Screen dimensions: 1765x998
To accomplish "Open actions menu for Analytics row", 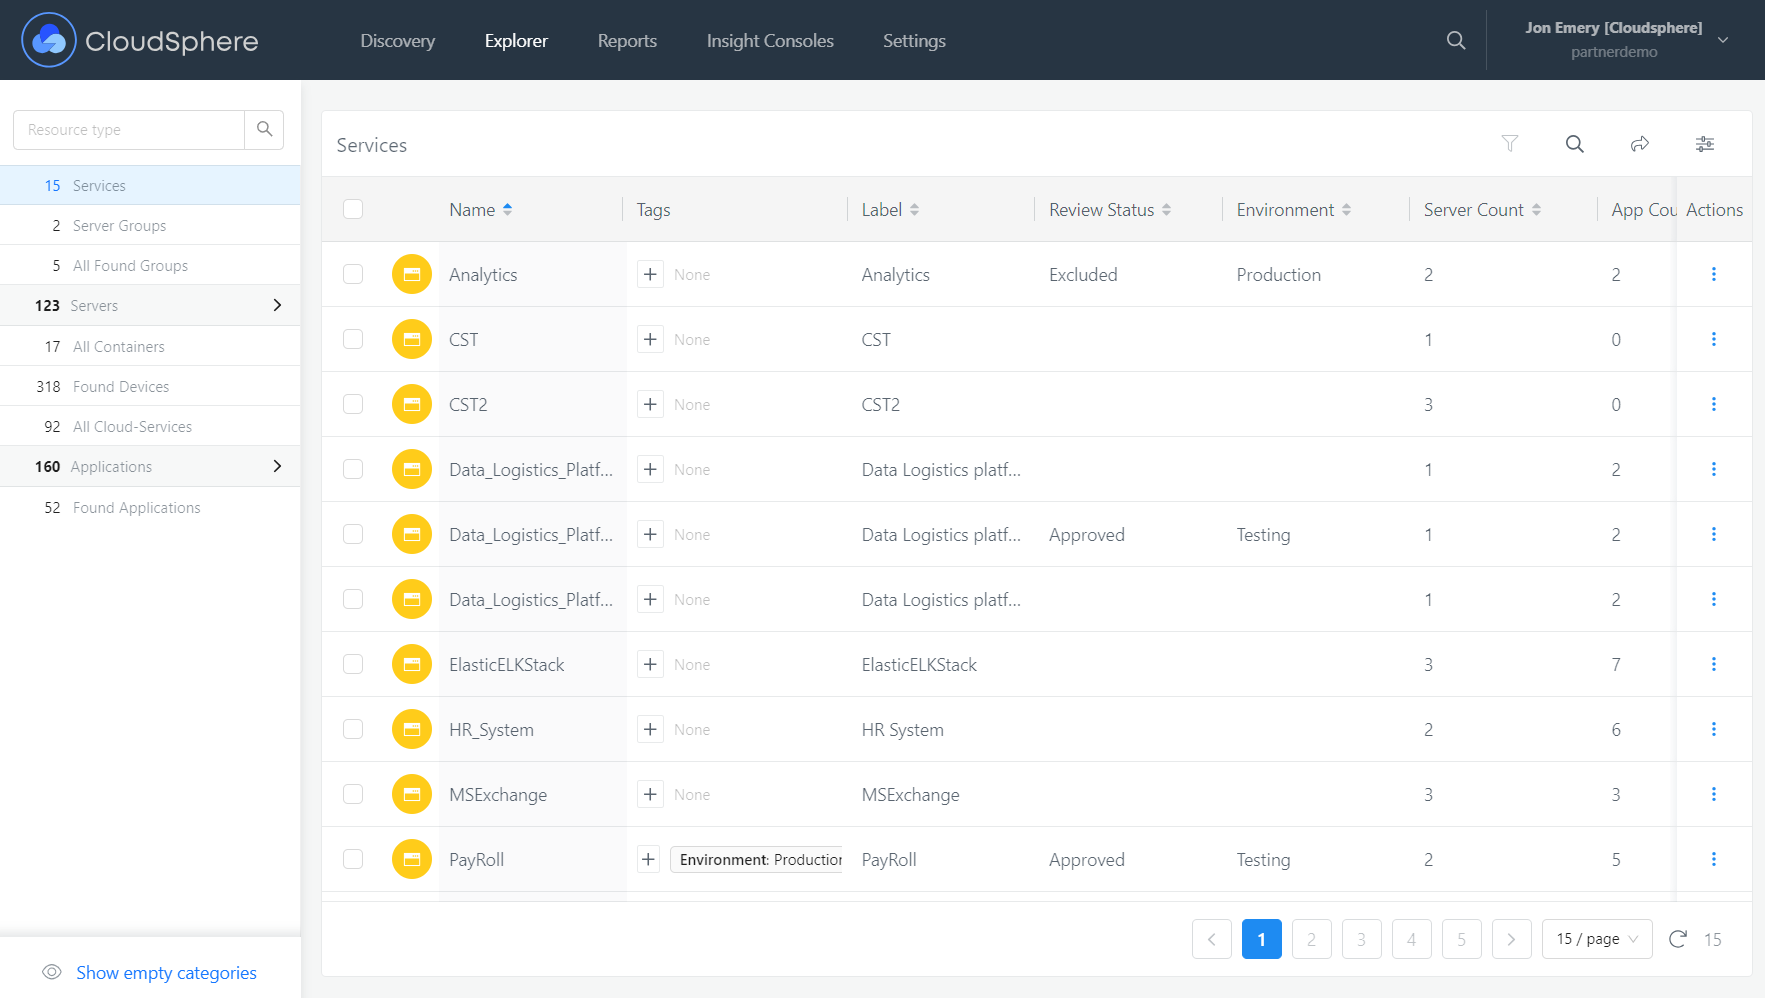I will (1713, 274).
